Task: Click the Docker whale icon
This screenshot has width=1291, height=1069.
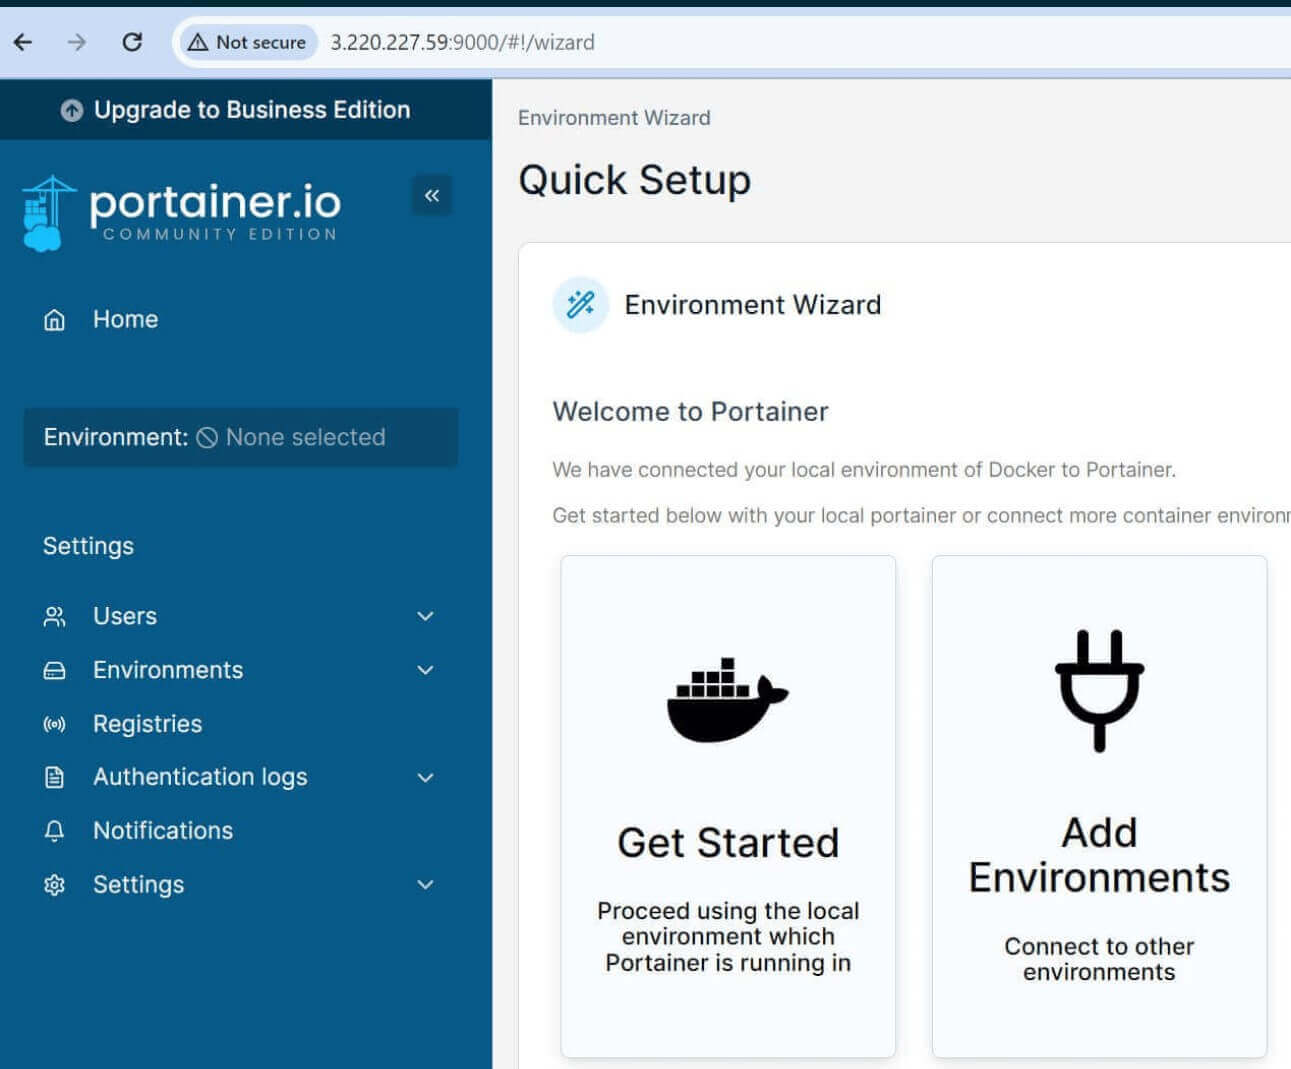Action: click(727, 700)
